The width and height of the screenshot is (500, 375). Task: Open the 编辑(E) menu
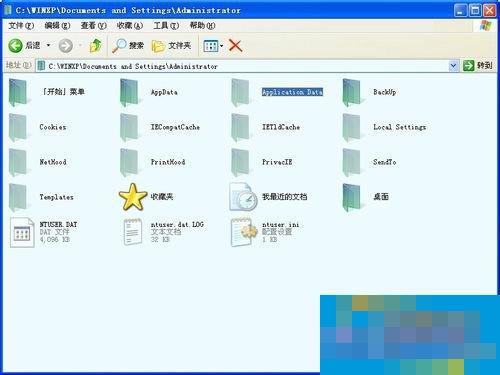click(57, 25)
